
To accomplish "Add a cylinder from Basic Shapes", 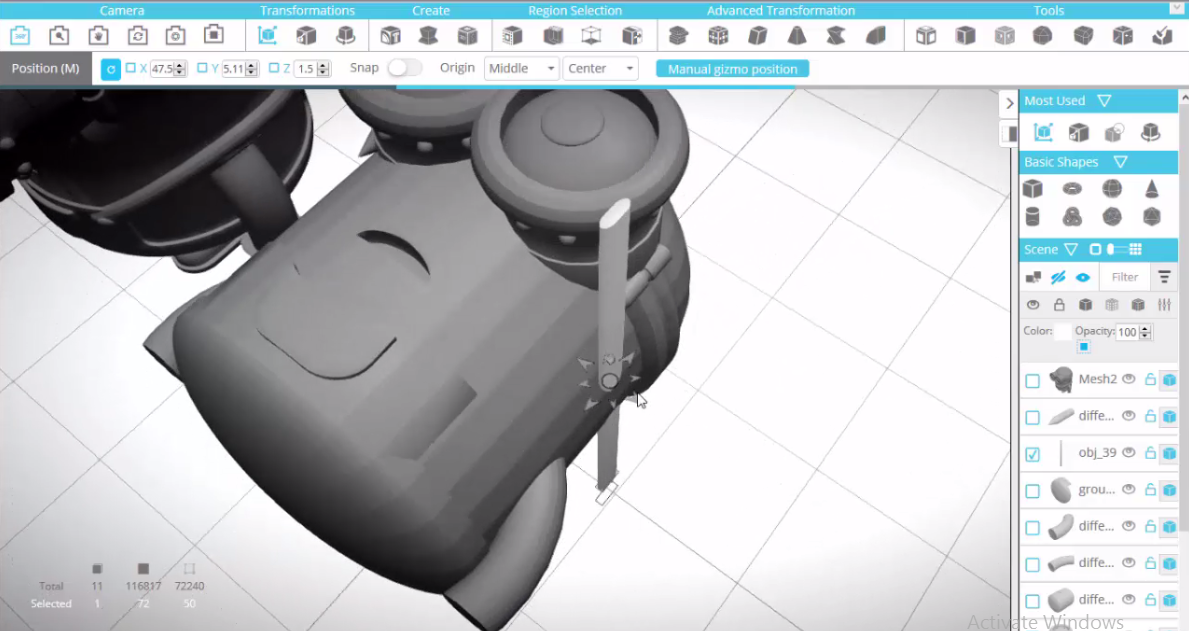I will click(1032, 217).
